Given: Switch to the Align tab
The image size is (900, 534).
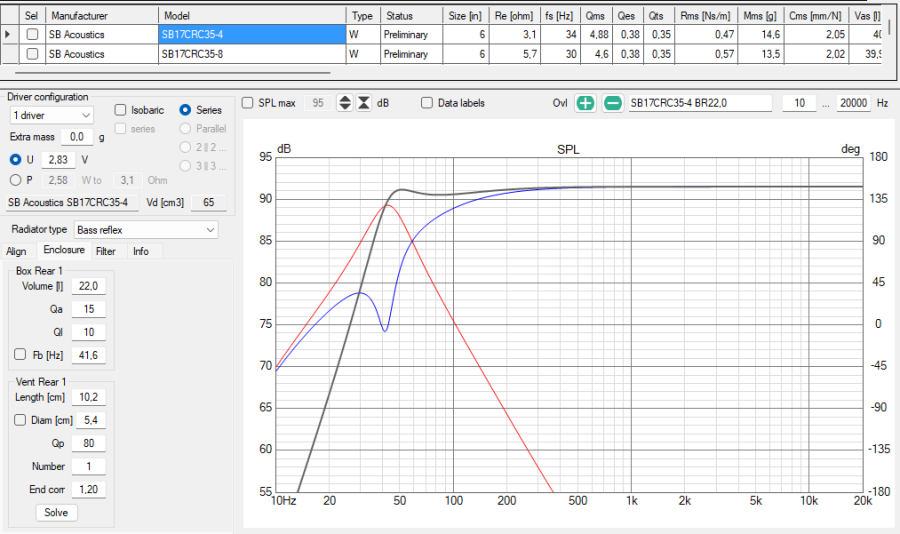Looking at the screenshot, I should click(x=17, y=251).
